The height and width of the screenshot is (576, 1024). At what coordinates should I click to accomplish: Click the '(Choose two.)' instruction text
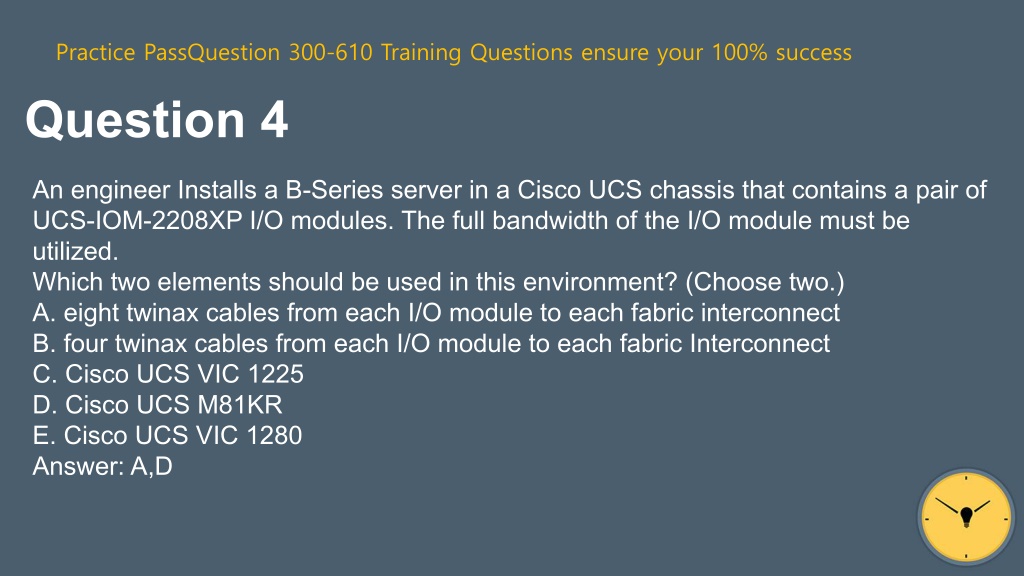pos(765,282)
